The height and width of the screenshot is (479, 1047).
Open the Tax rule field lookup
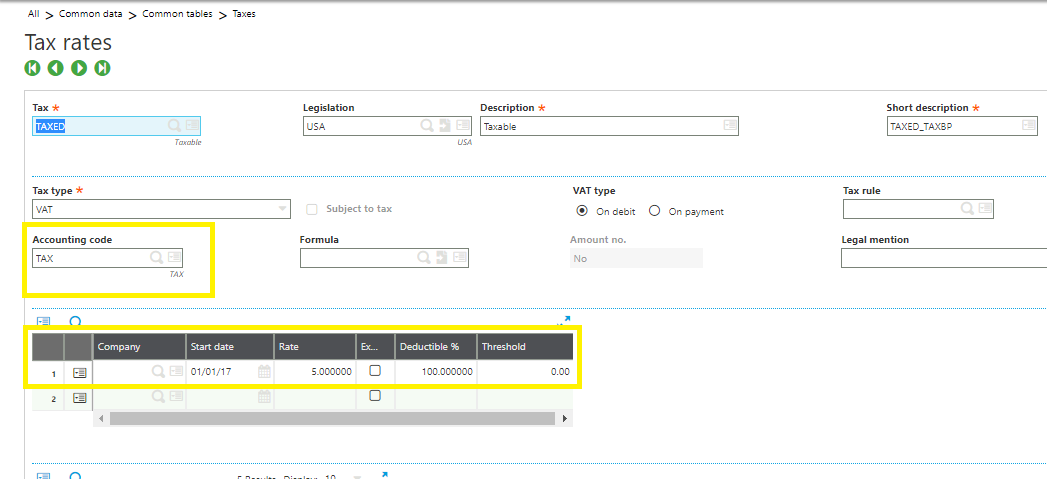click(967, 208)
